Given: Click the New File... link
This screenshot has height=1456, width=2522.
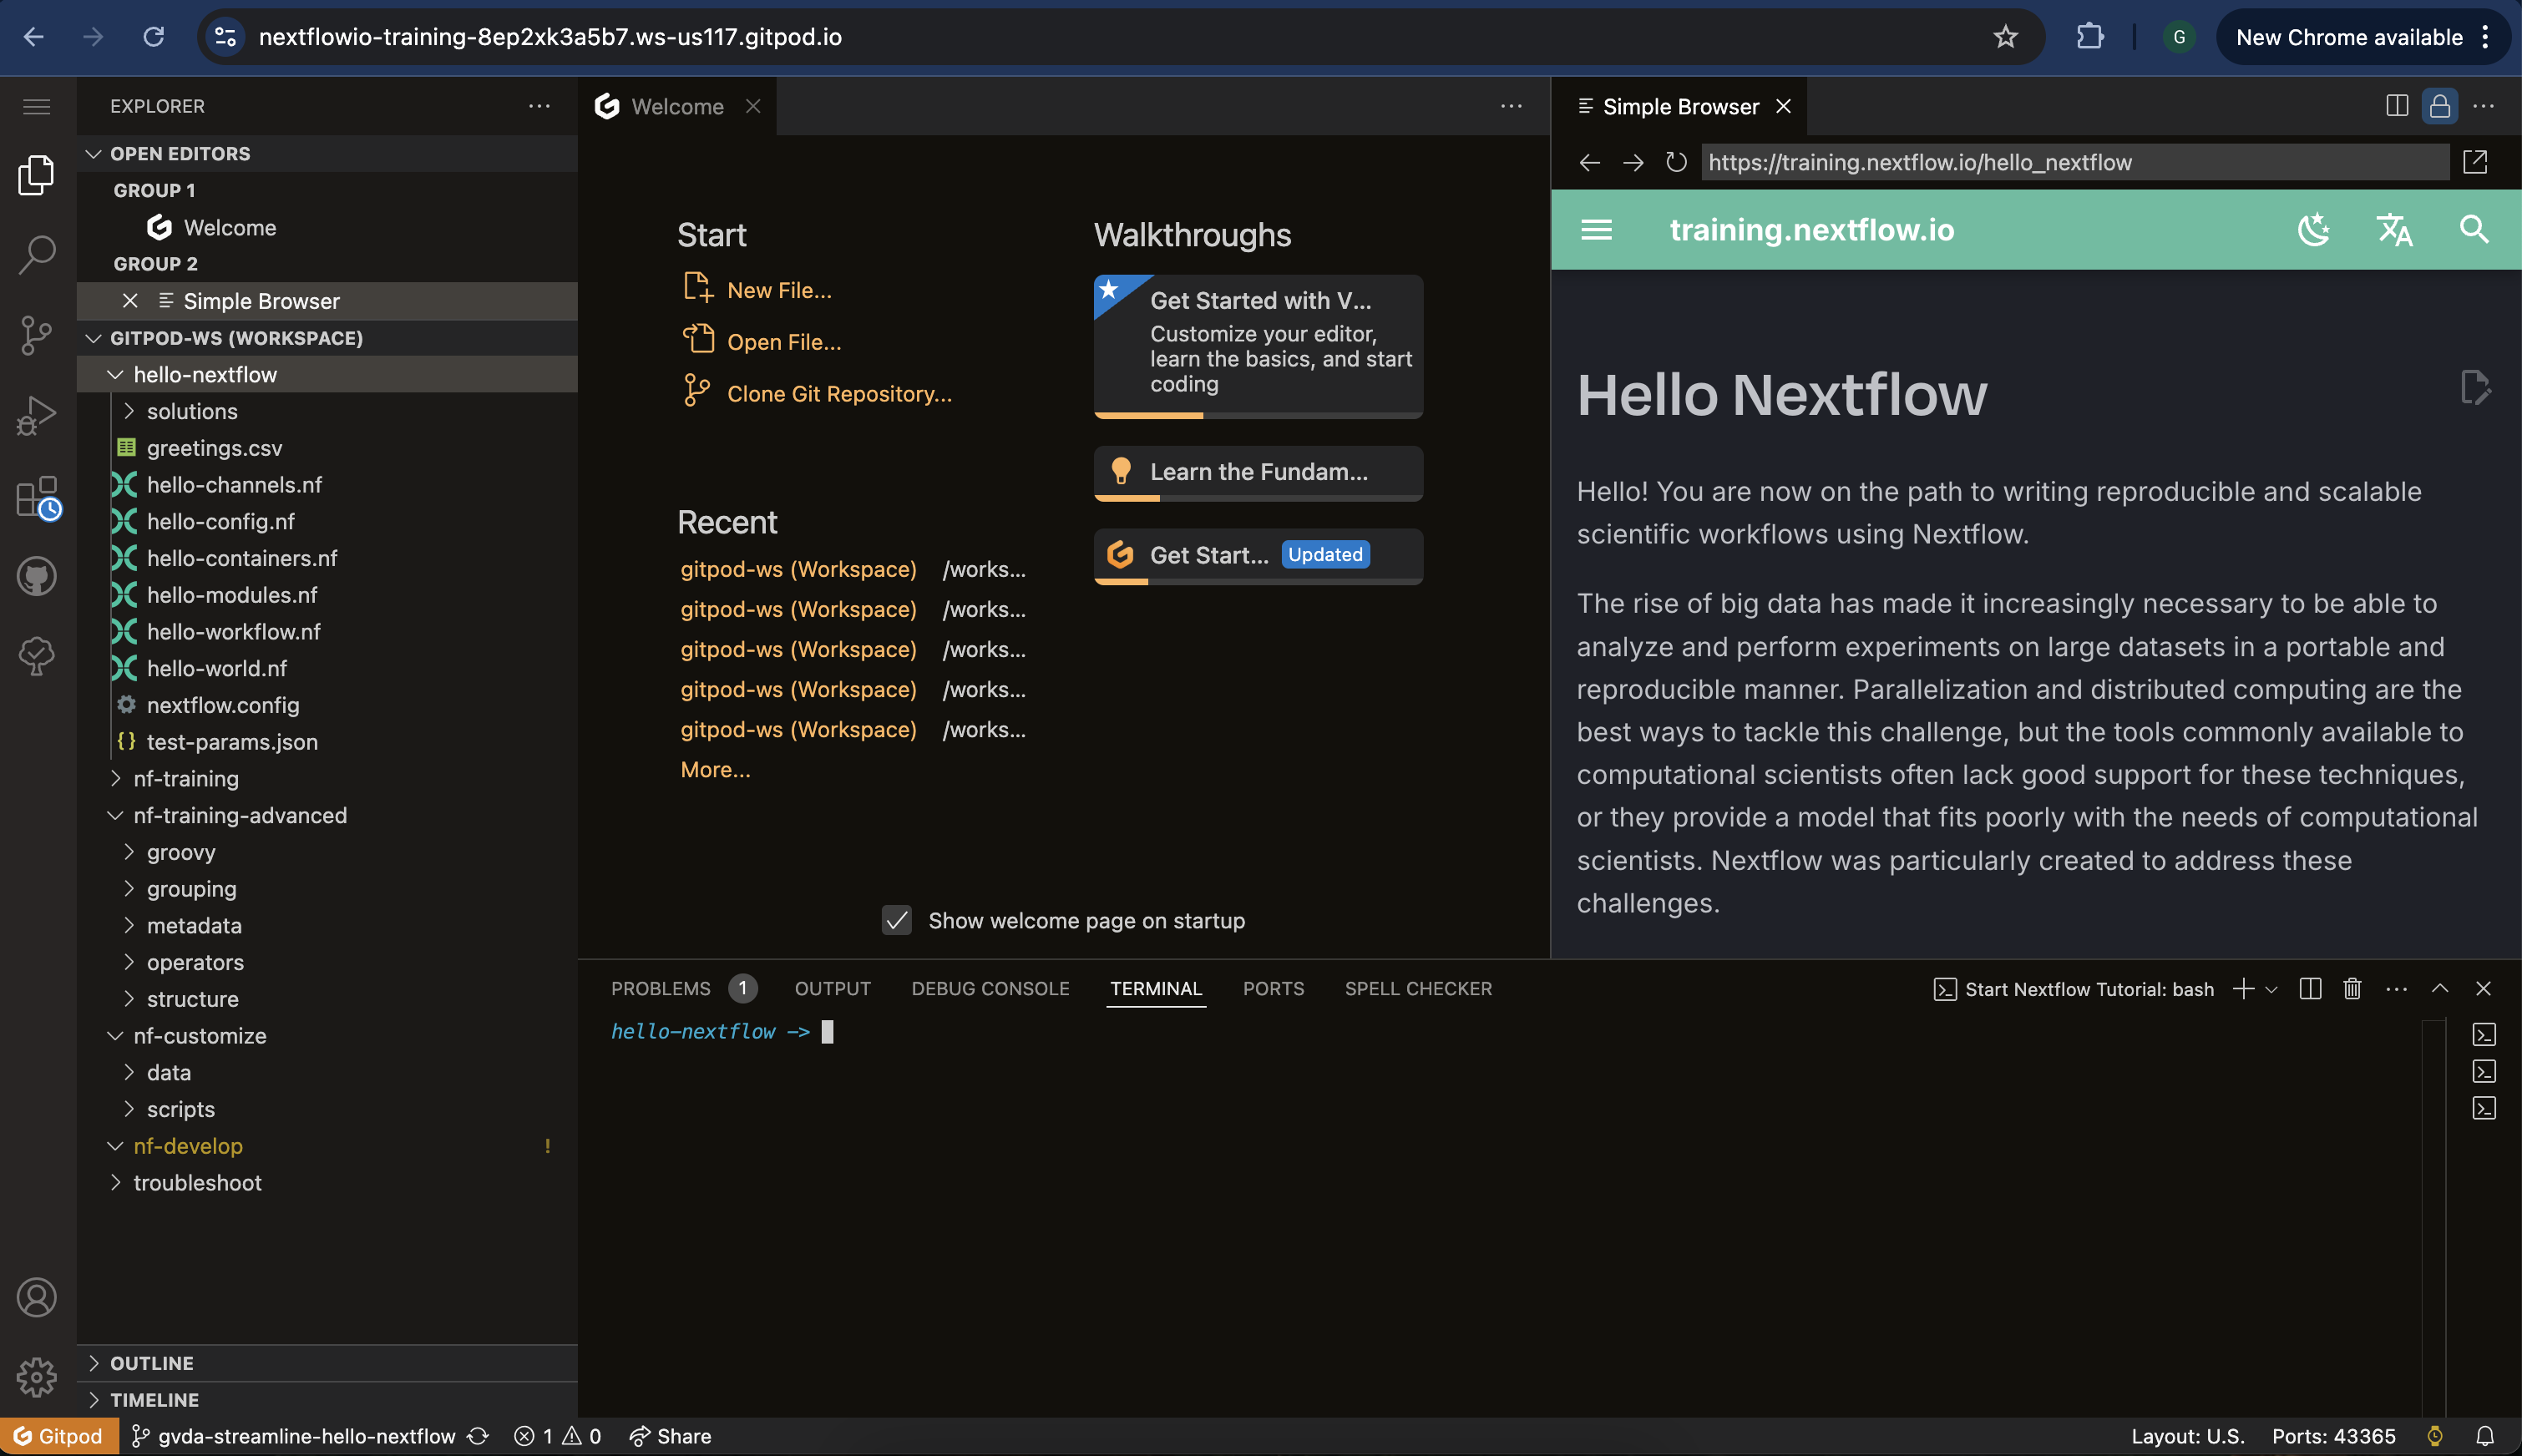Looking at the screenshot, I should (x=779, y=290).
